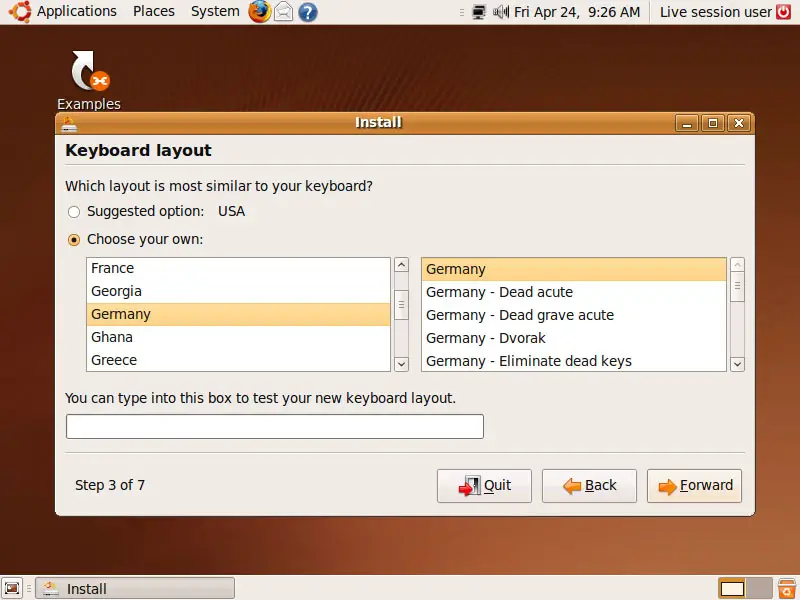Select Georgia in the country list
Viewport: 800px width, 600px height.
pos(238,291)
